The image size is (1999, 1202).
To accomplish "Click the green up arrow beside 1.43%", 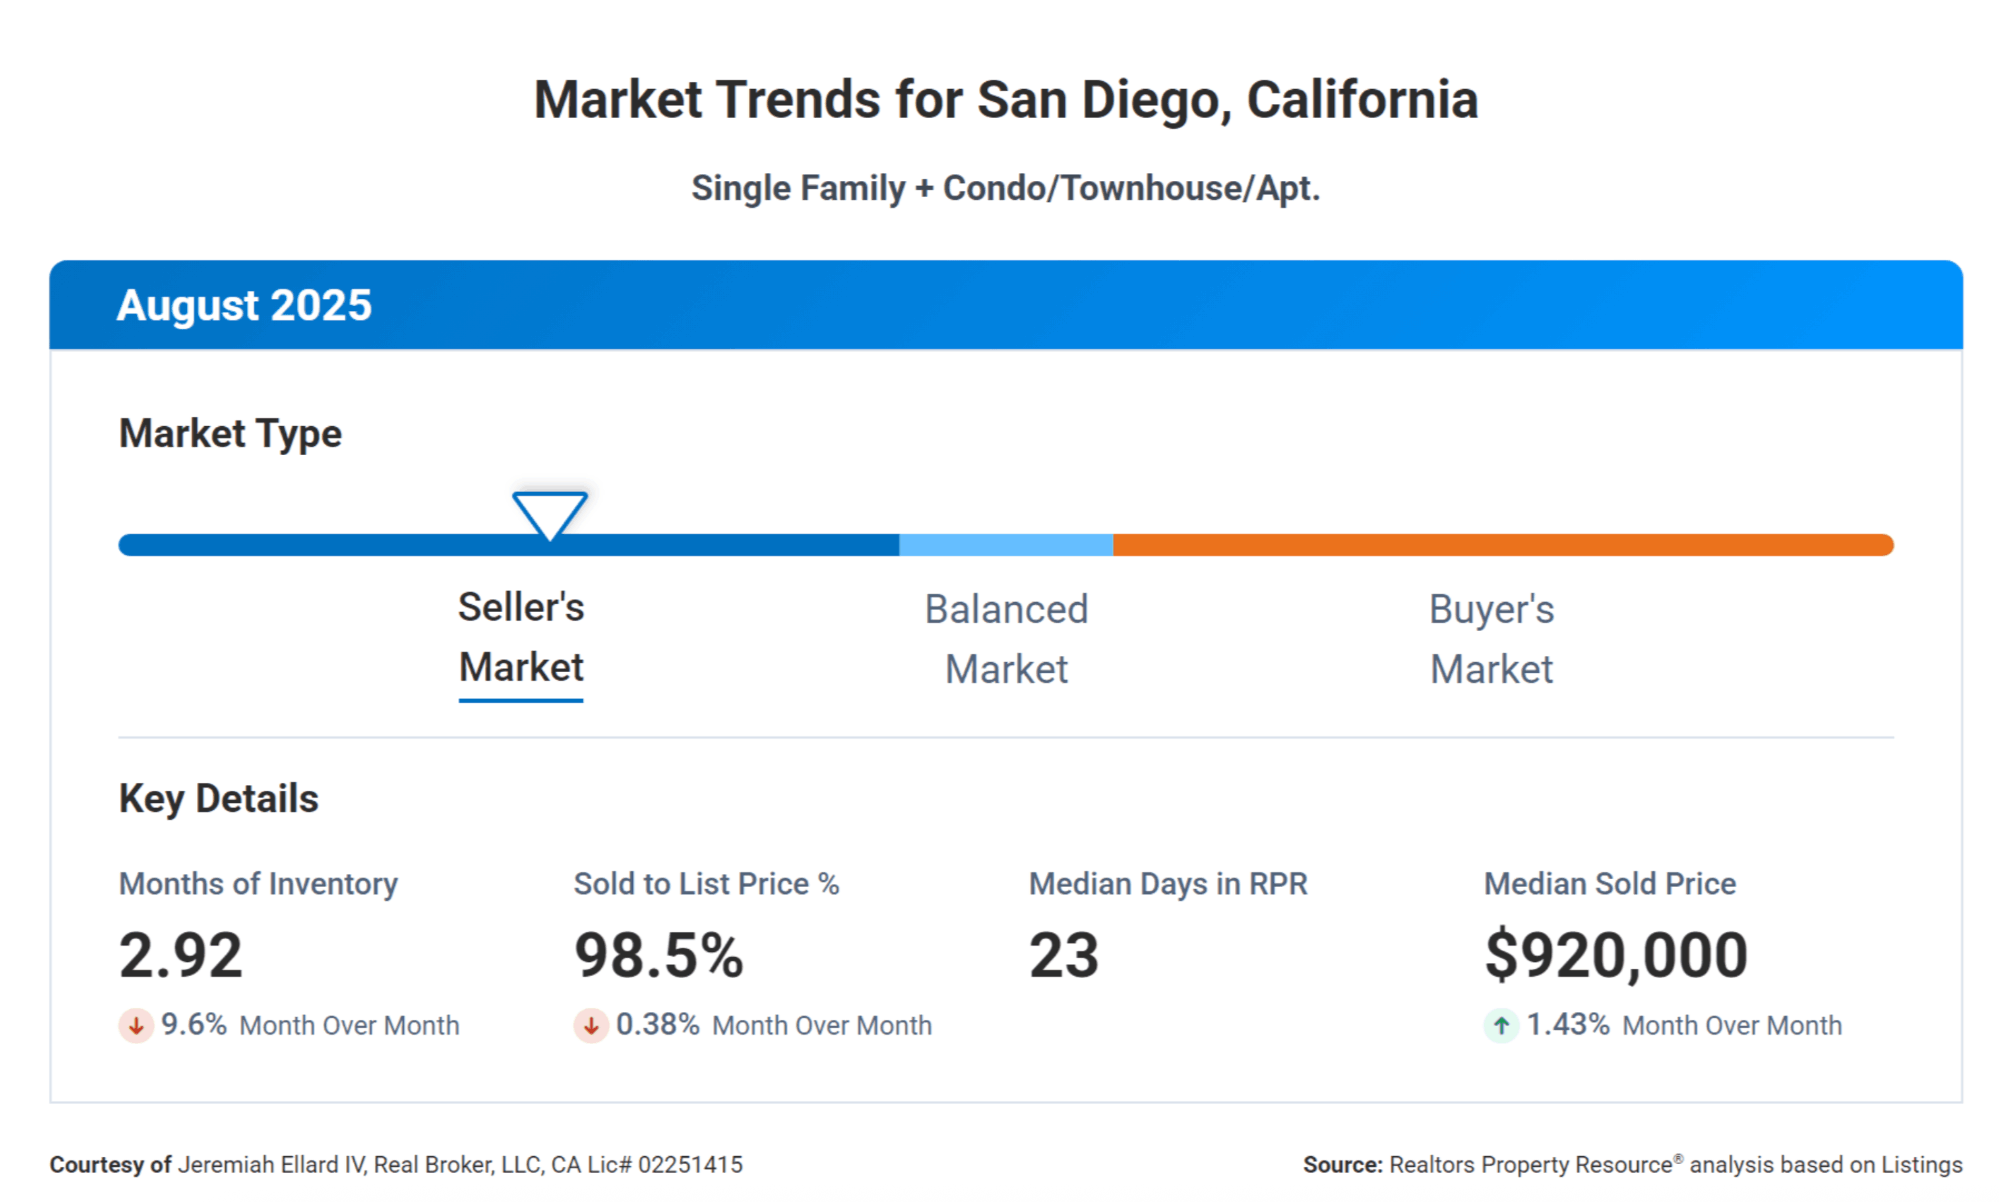I will [1500, 1025].
